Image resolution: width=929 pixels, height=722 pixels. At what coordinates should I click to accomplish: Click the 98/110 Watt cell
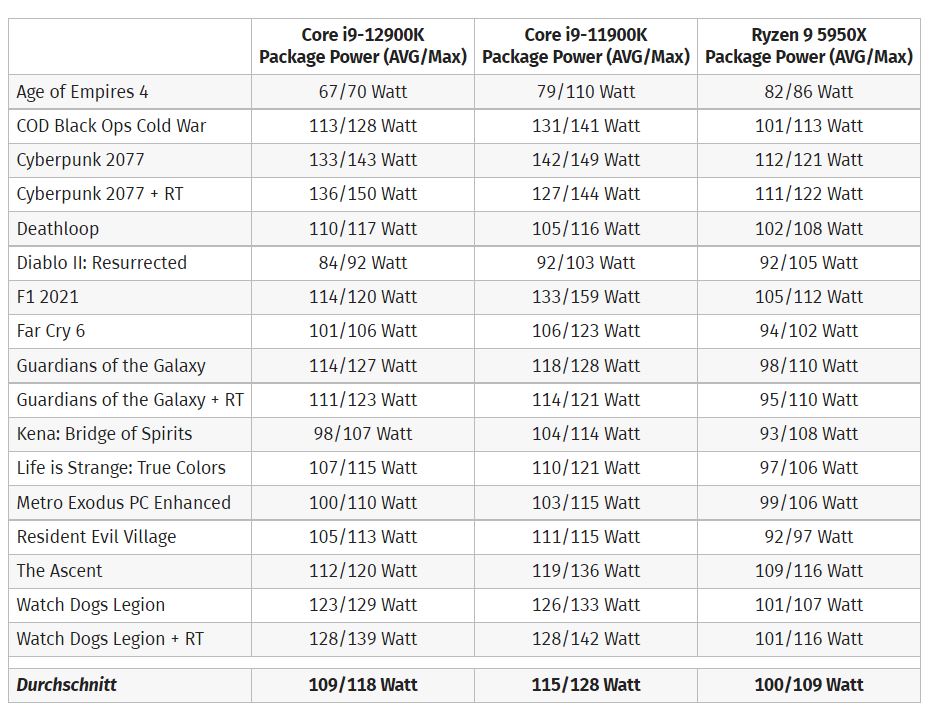pos(809,366)
